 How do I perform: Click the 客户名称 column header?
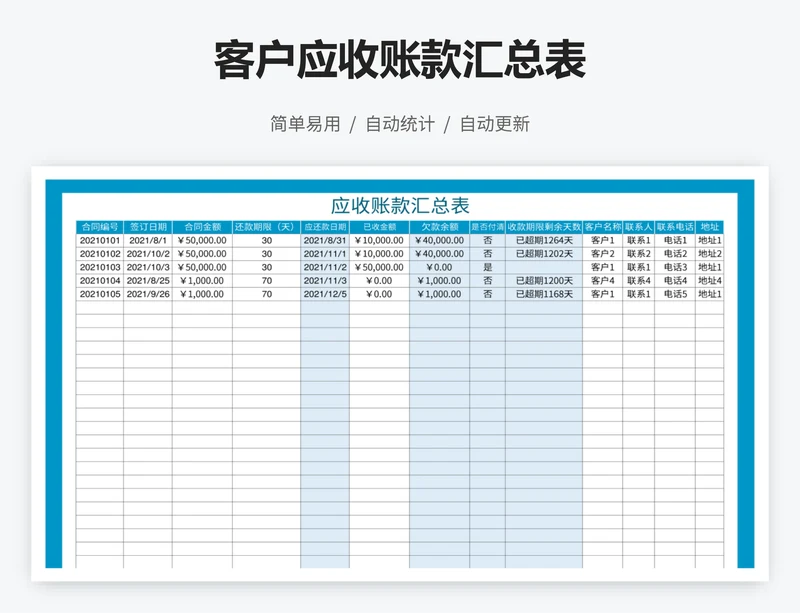(x=603, y=227)
